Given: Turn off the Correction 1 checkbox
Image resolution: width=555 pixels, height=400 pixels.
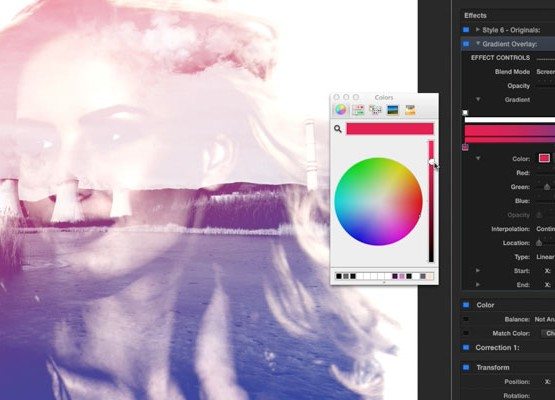Looking at the screenshot, I should click(x=466, y=347).
